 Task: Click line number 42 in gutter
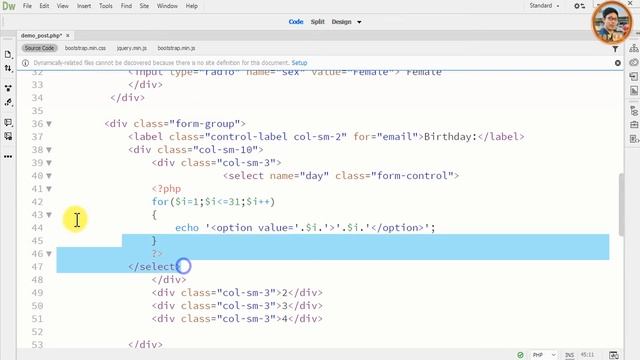(37, 202)
